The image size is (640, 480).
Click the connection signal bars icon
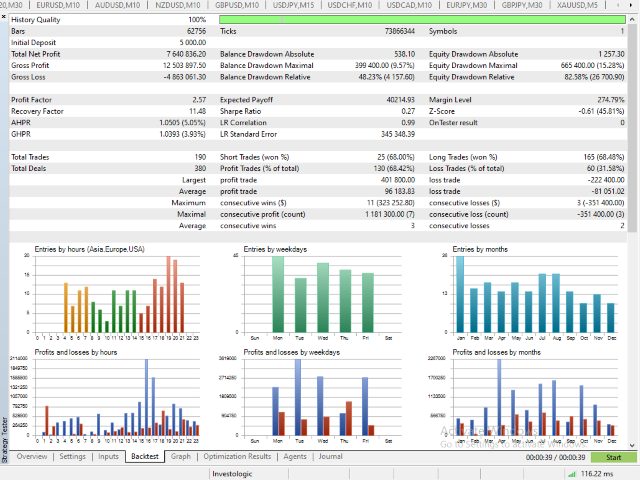pos(573,473)
